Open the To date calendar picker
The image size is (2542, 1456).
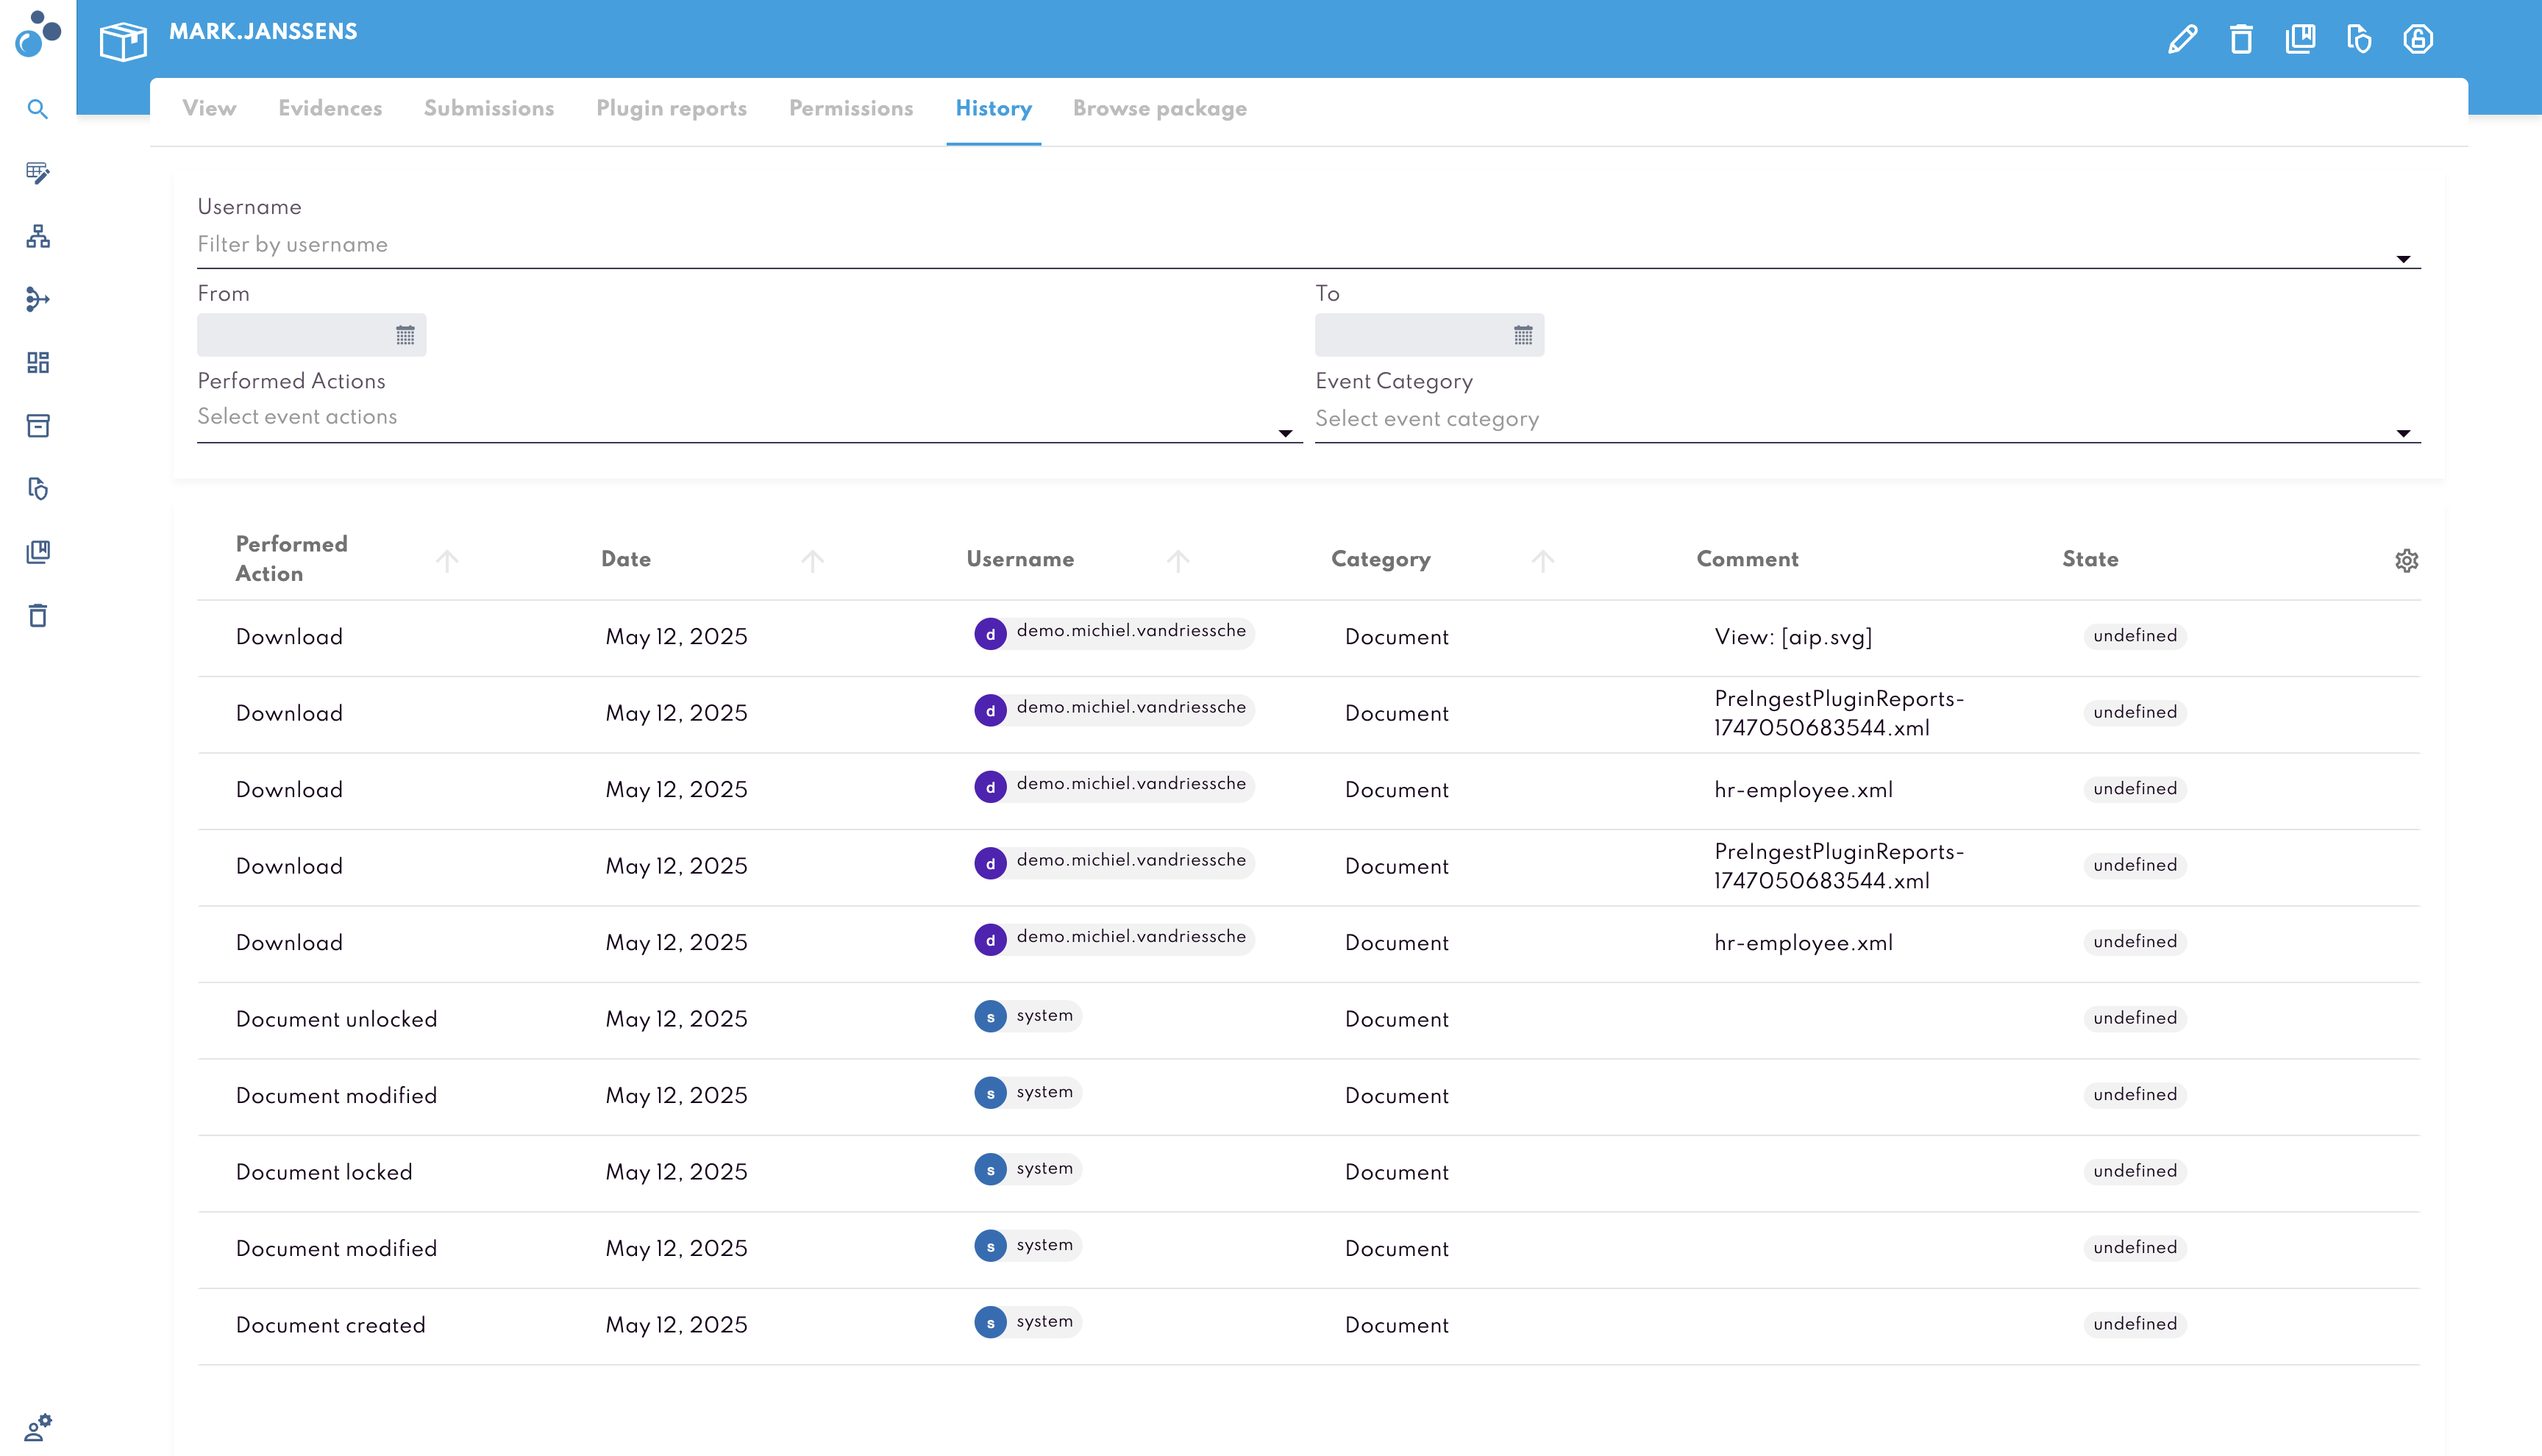[1523, 335]
